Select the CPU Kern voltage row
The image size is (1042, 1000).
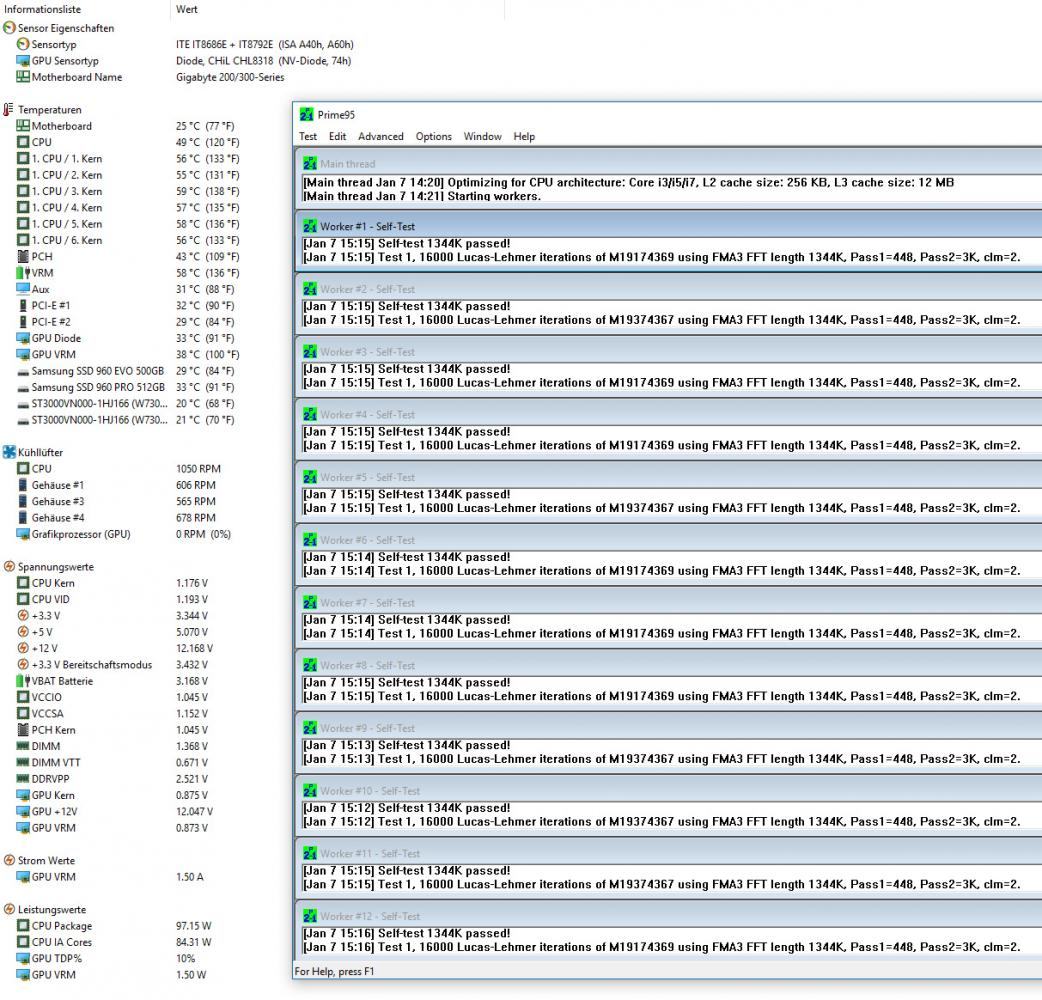[113, 583]
